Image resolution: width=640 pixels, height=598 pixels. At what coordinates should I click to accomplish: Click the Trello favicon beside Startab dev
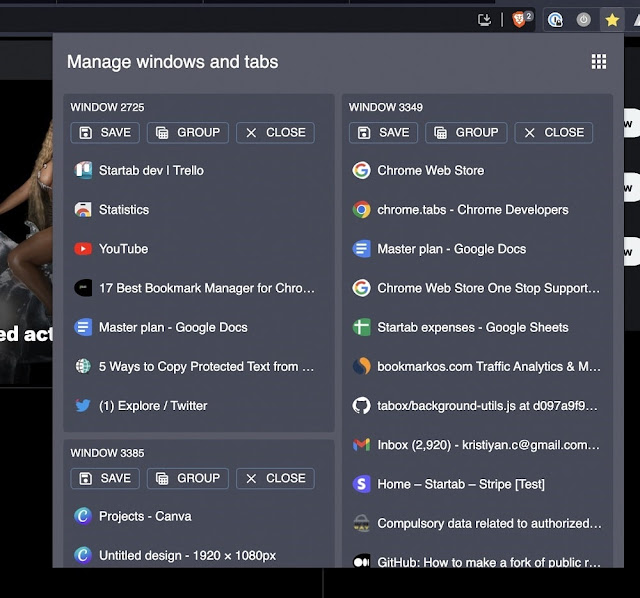[x=83, y=170]
